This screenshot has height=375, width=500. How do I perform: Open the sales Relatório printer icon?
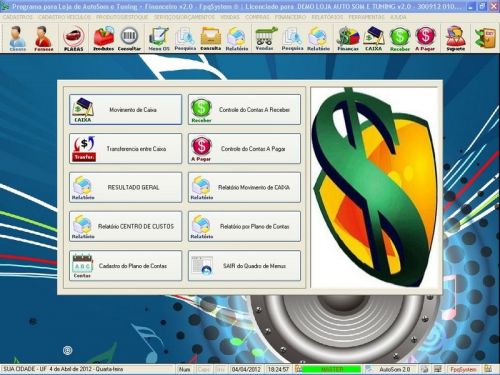tap(318, 38)
